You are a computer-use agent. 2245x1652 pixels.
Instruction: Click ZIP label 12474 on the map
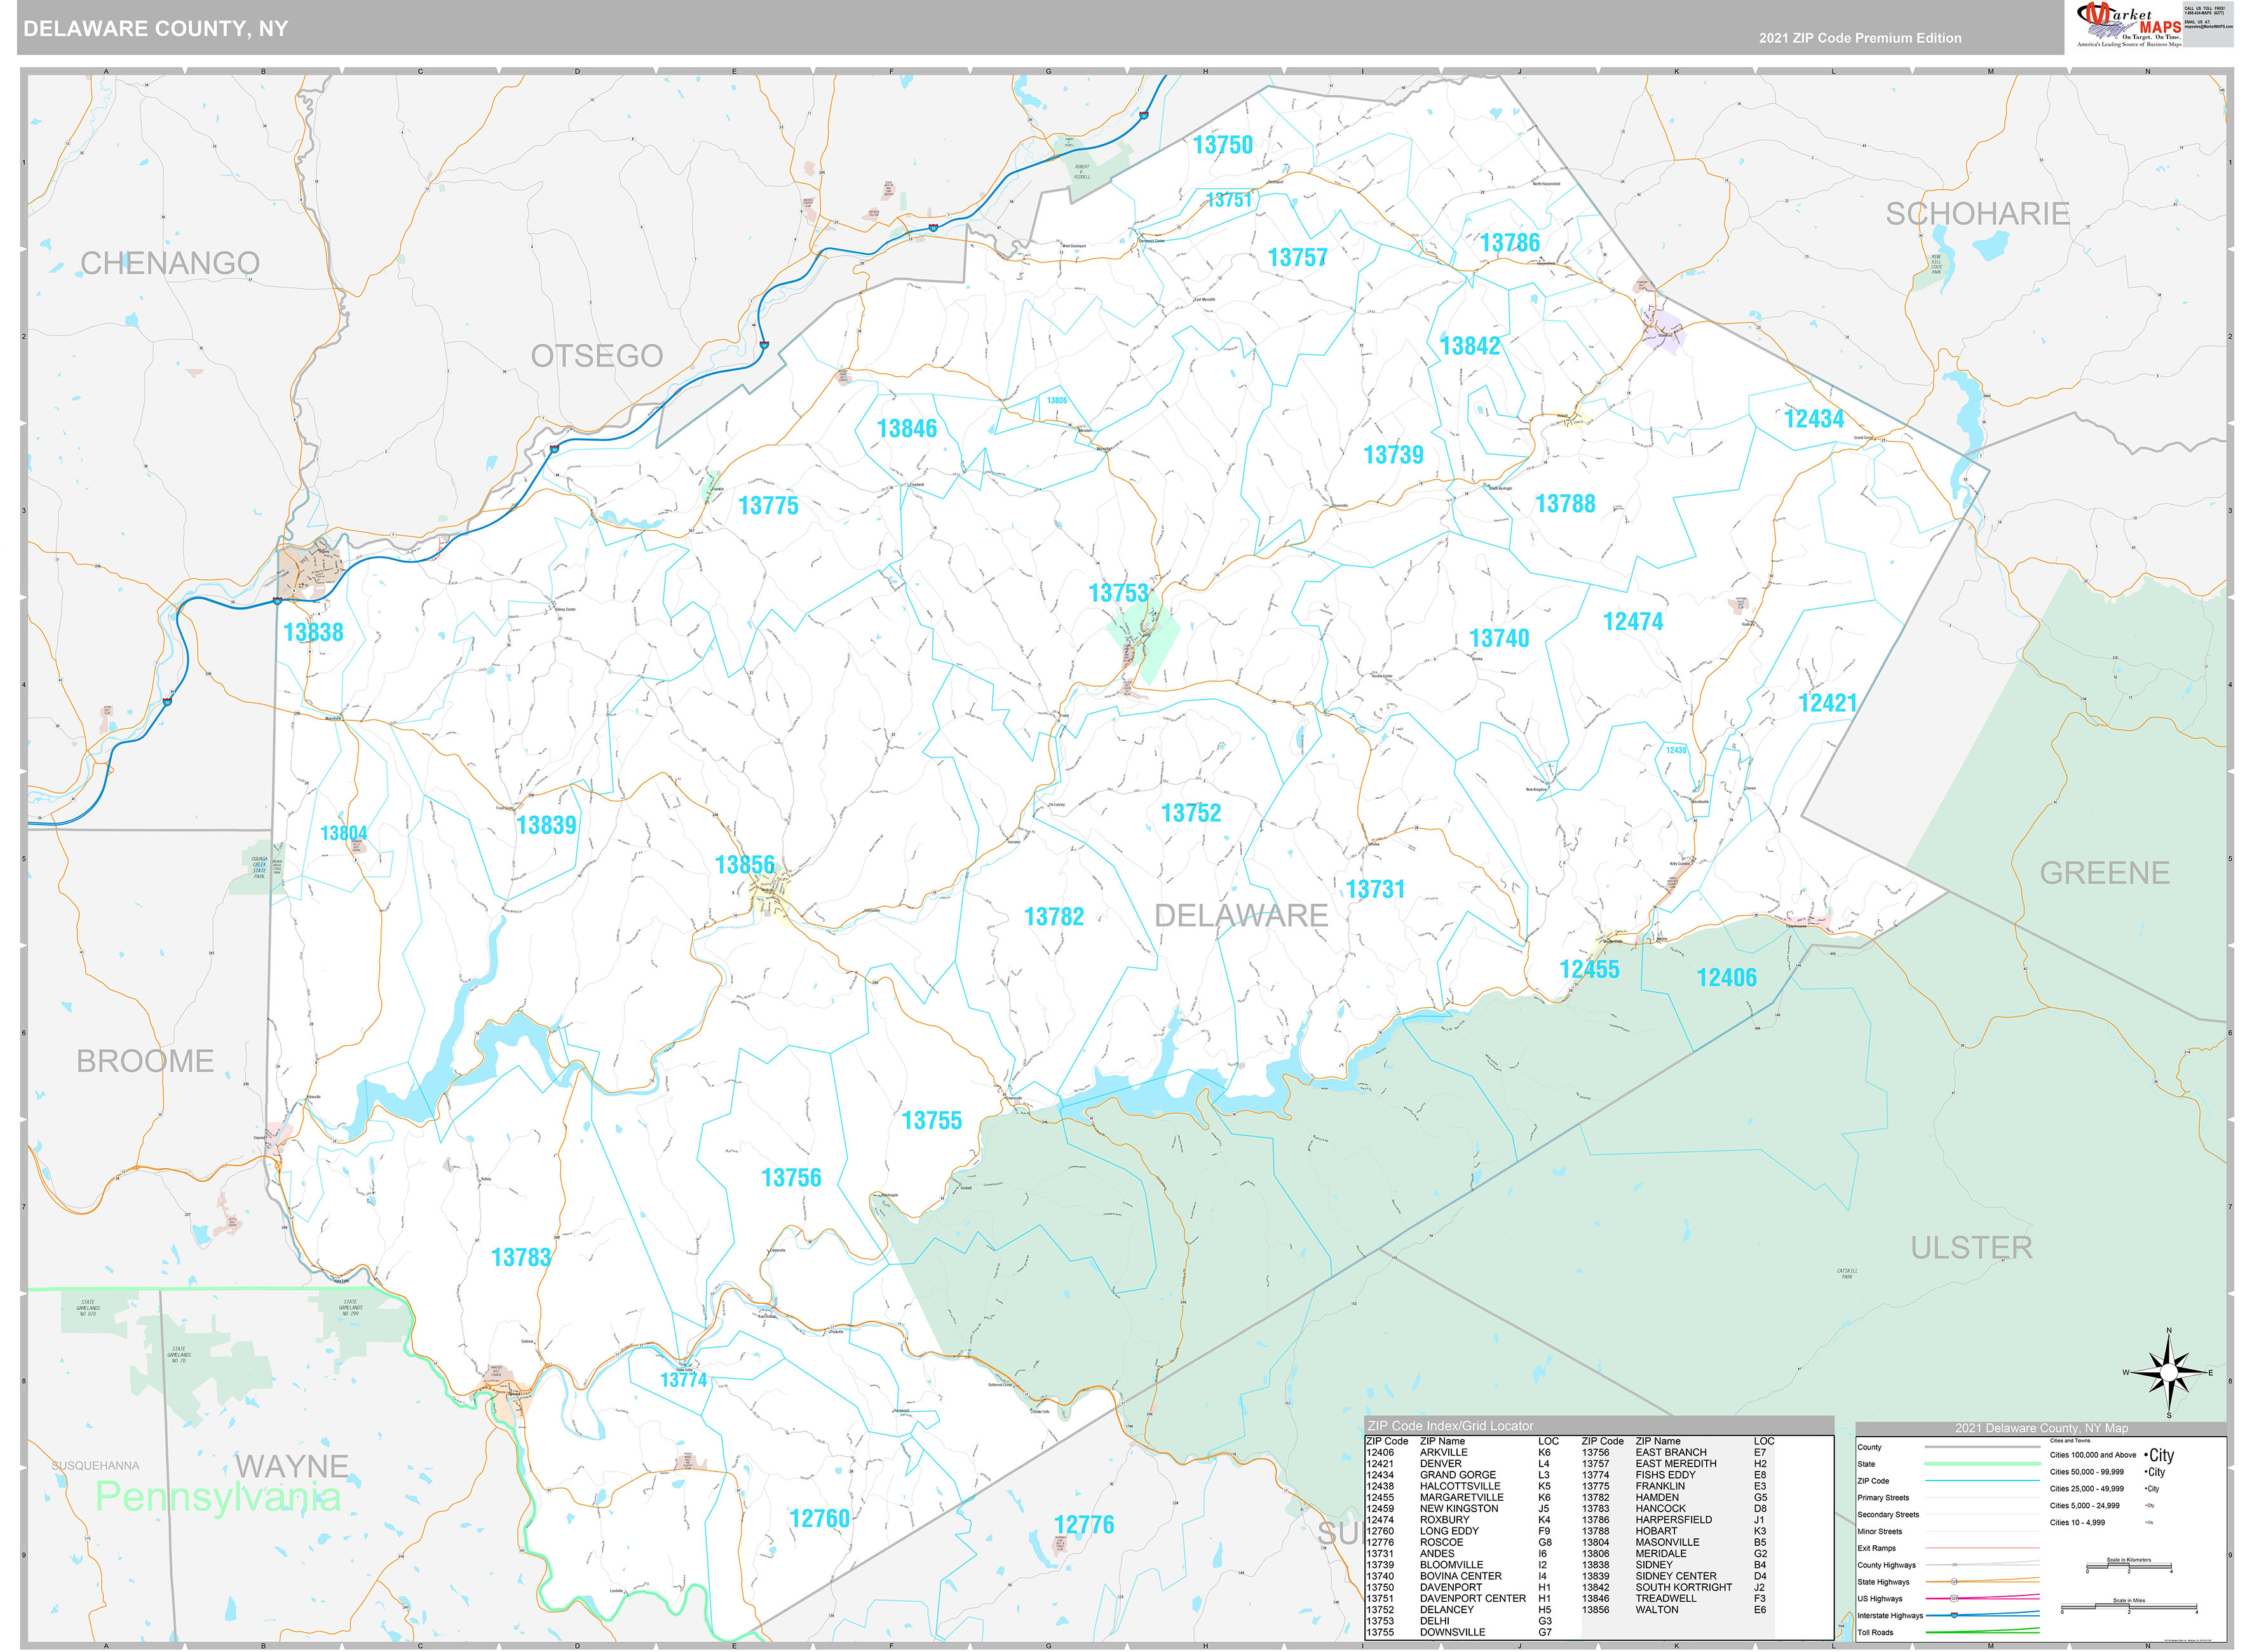click(x=1633, y=622)
